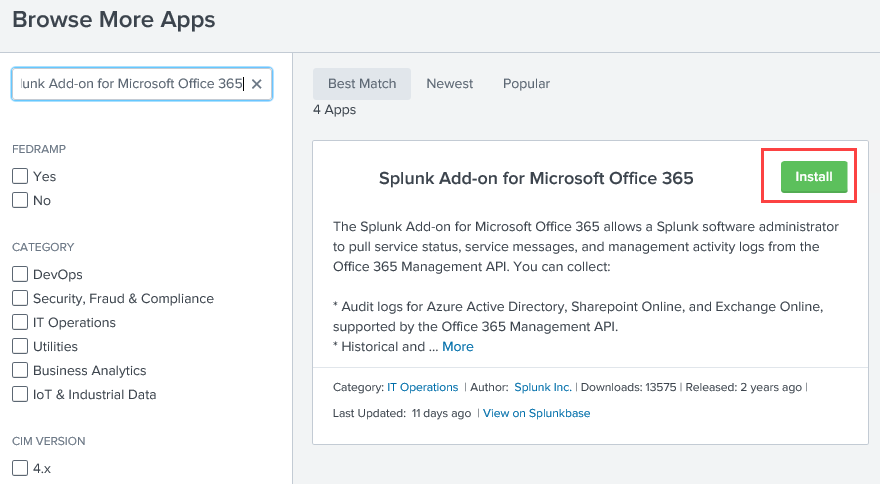
Task: Install the Microsoft Office 365 add-on
Action: pos(814,177)
